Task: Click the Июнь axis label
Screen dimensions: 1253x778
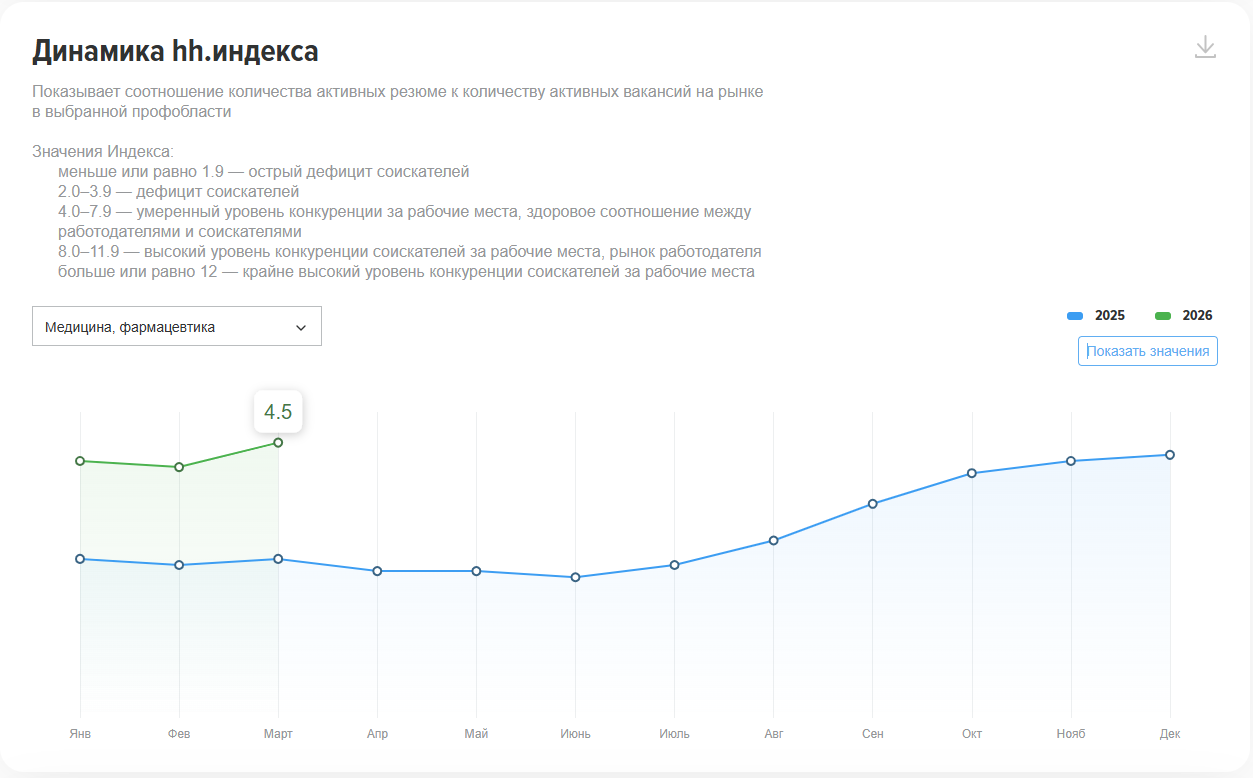Action: [575, 734]
